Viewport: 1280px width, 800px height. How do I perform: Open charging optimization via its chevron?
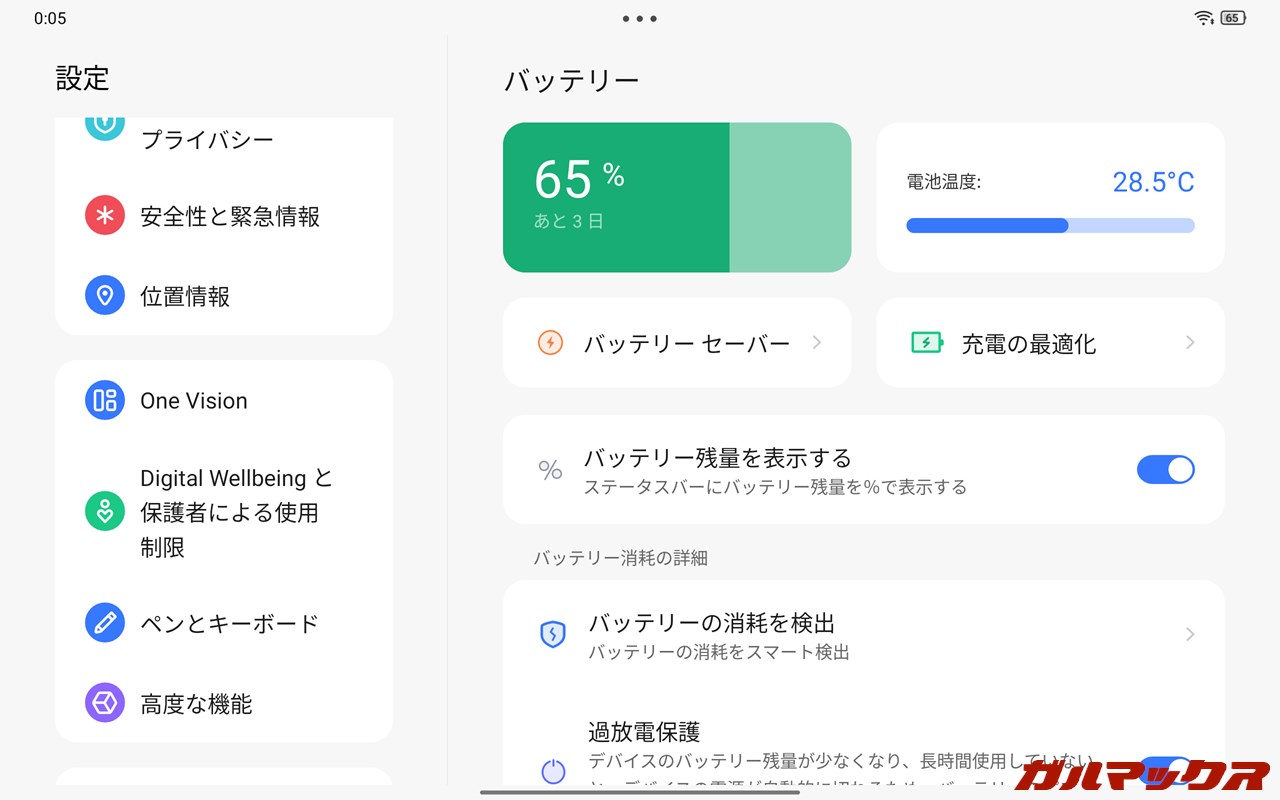pyautogui.click(x=1190, y=343)
